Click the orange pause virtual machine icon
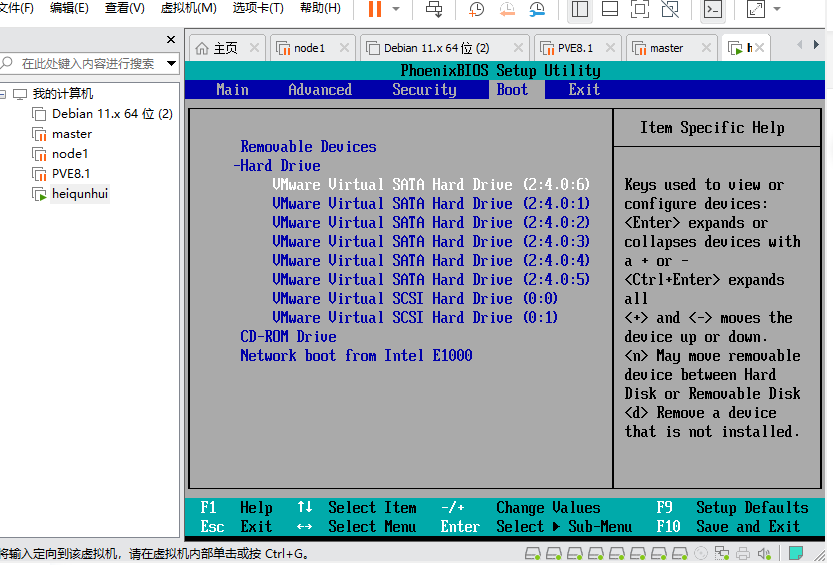833x565 pixels. pyautogui.click(x=375, y=8)
